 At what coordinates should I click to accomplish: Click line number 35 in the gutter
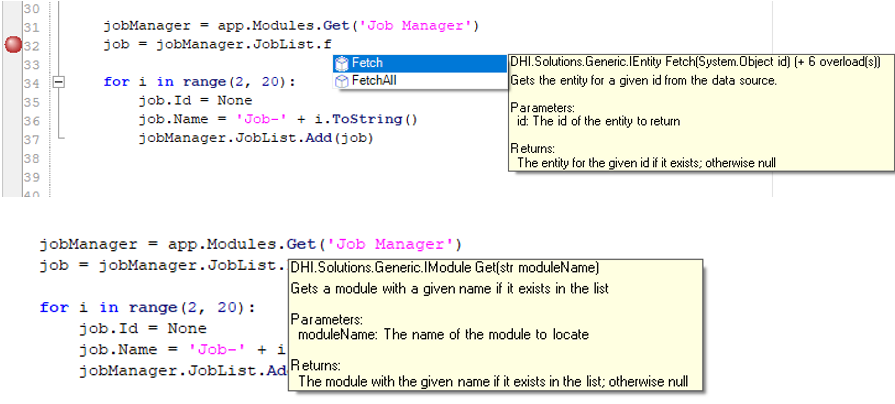pyautogui.click(x=31, y=102)
